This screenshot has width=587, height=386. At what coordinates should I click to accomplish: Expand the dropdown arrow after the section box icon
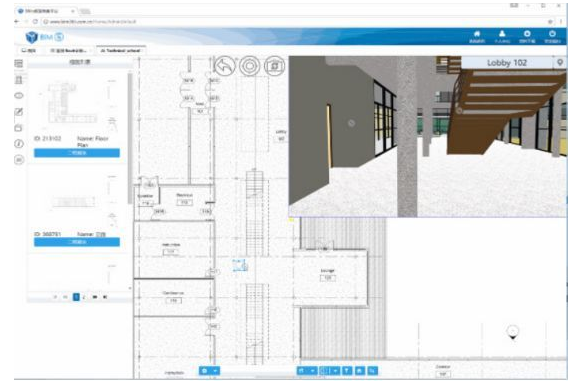pyautogui.click(x=336, y=371)
